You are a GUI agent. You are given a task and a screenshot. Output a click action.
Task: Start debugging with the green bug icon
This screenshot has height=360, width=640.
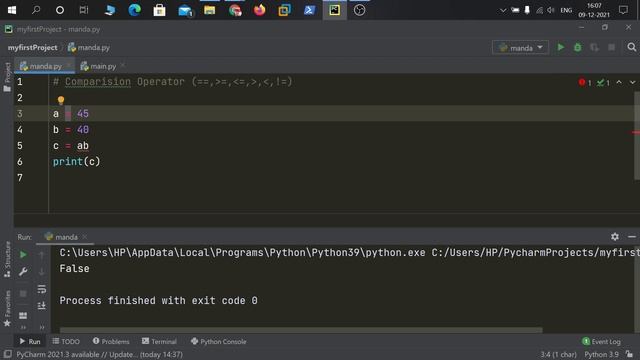point(578,47)
